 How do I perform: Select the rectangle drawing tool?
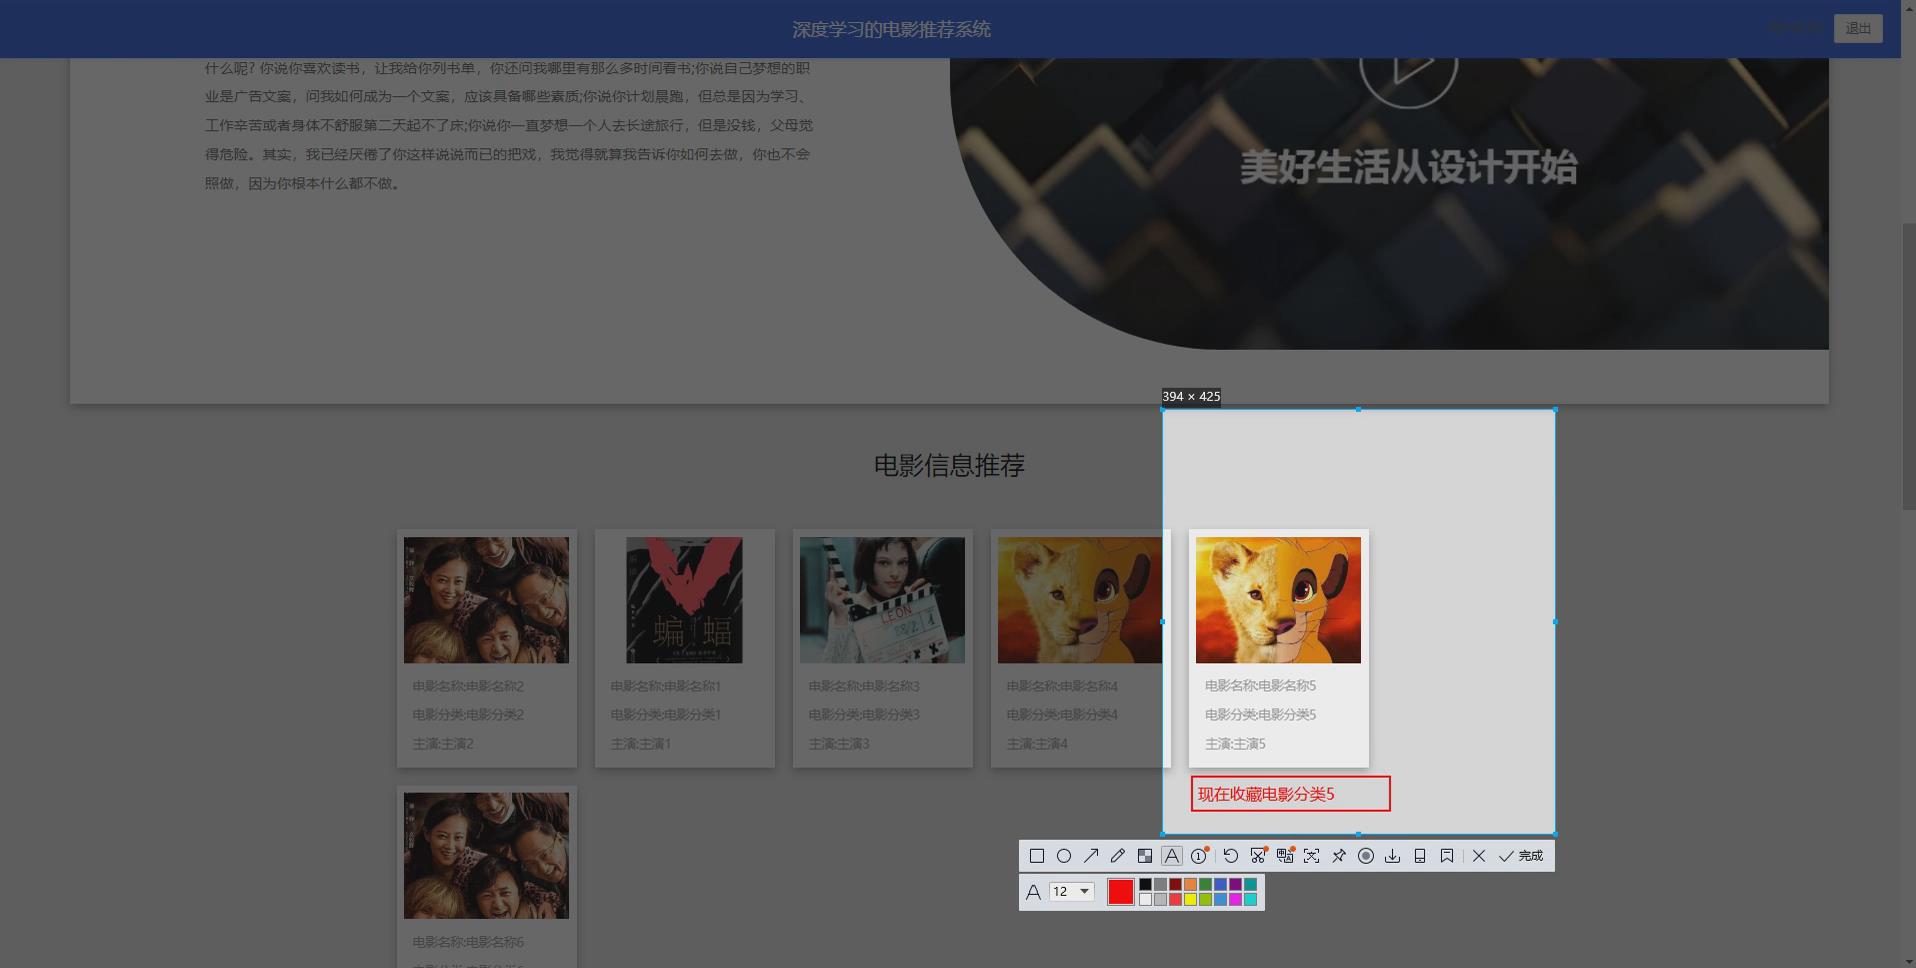click(x=1037, y=856)
